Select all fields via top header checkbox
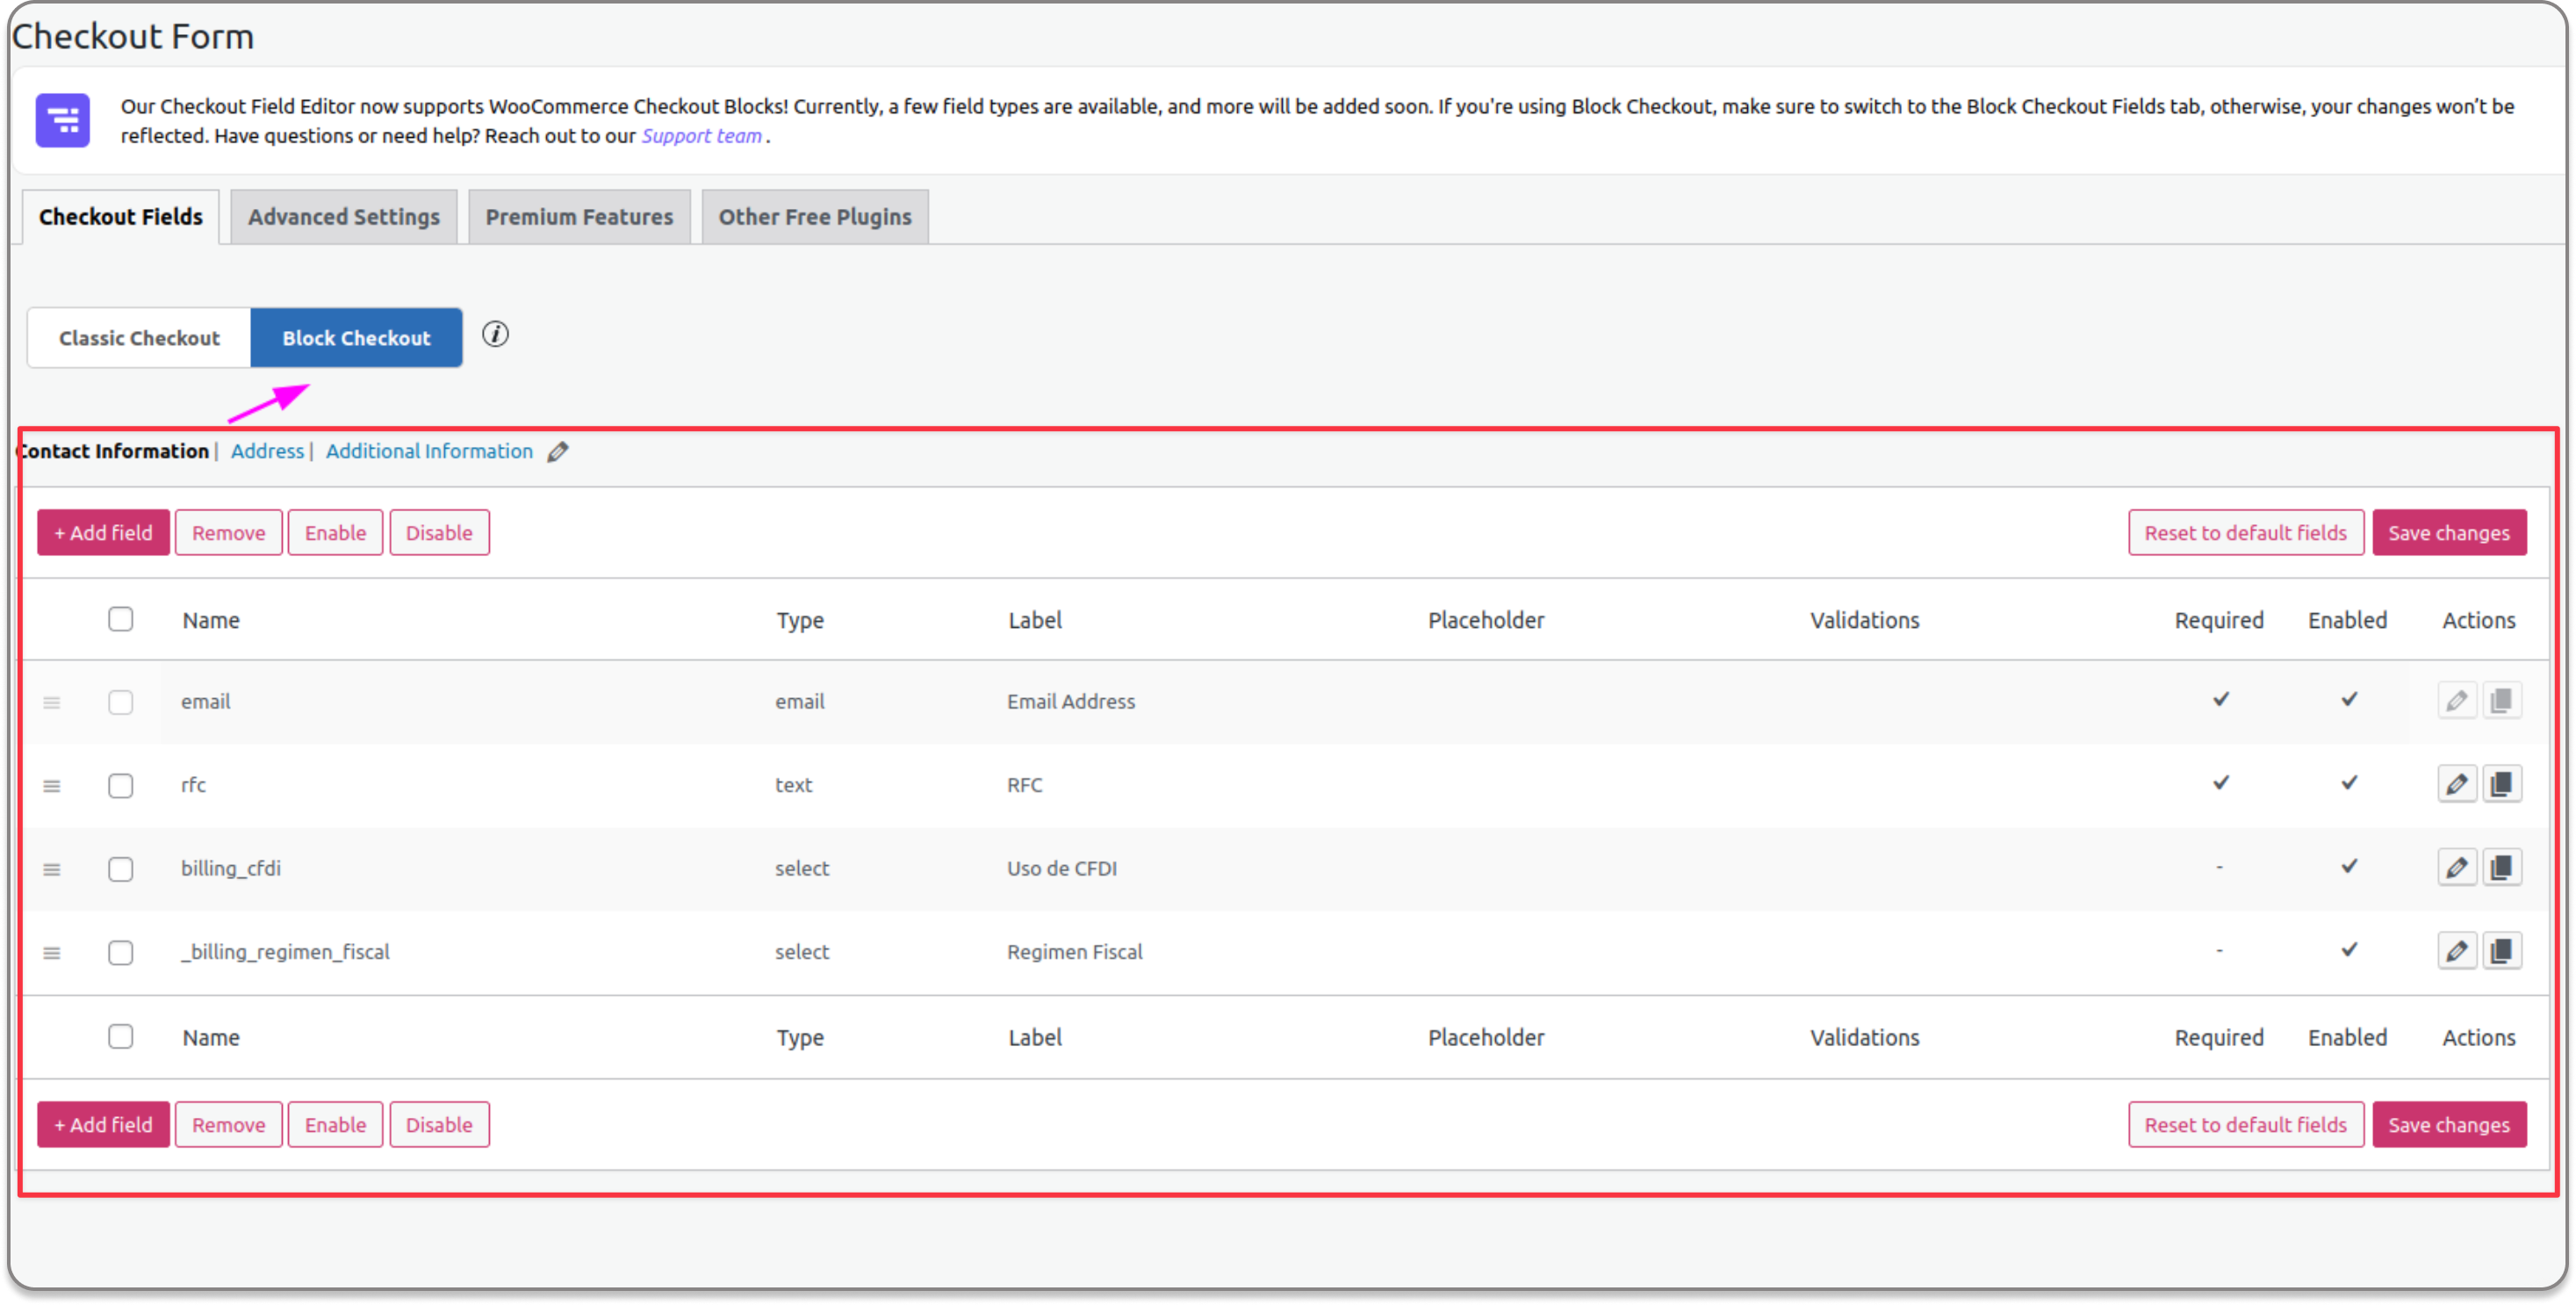 click(121, 619)
